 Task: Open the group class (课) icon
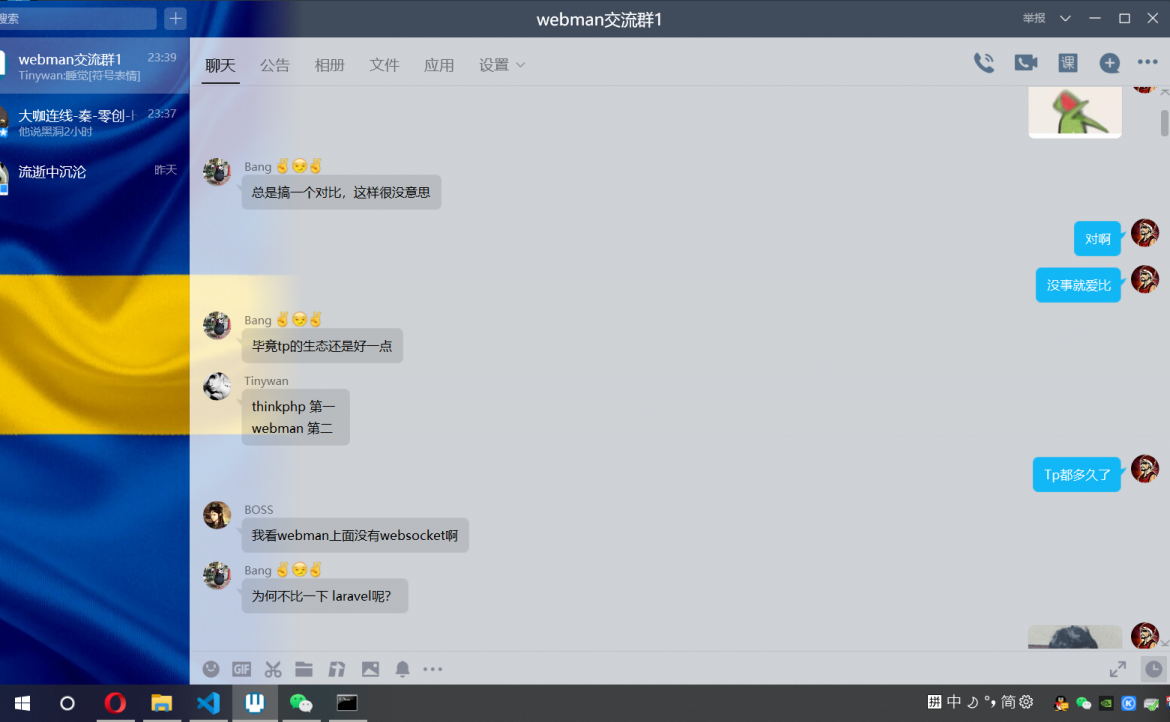point(1068,63)
